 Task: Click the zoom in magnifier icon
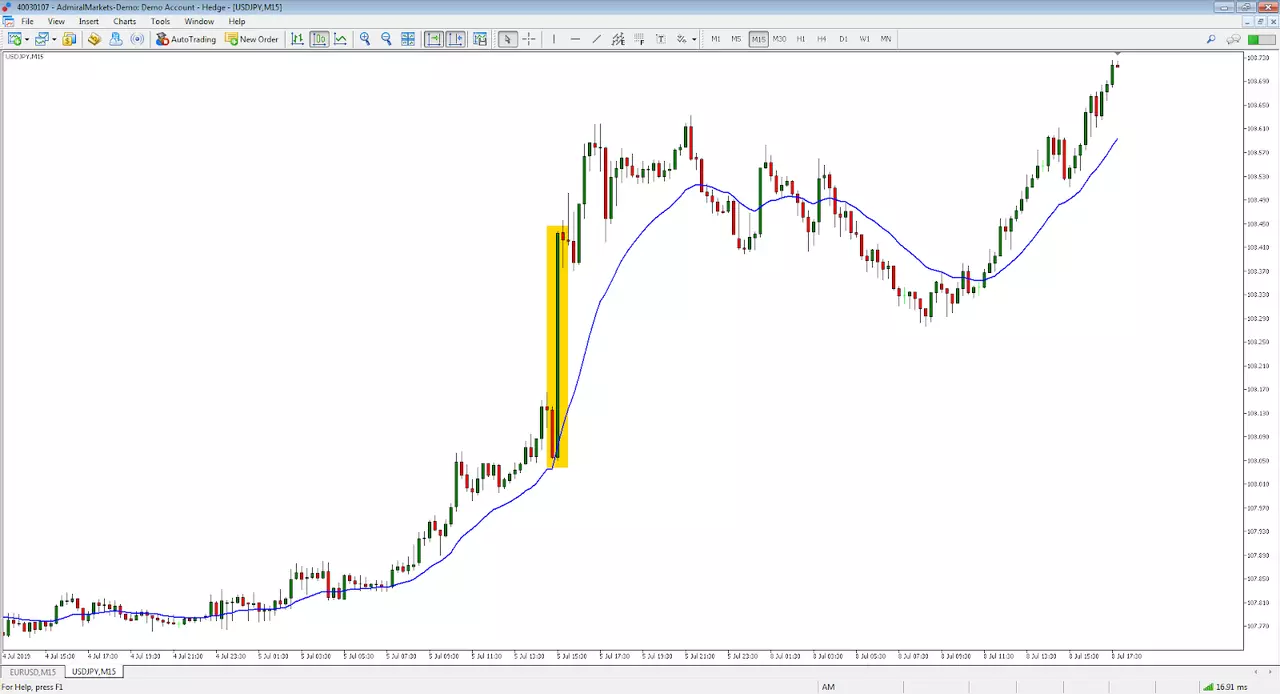click(x=365, y=39)
